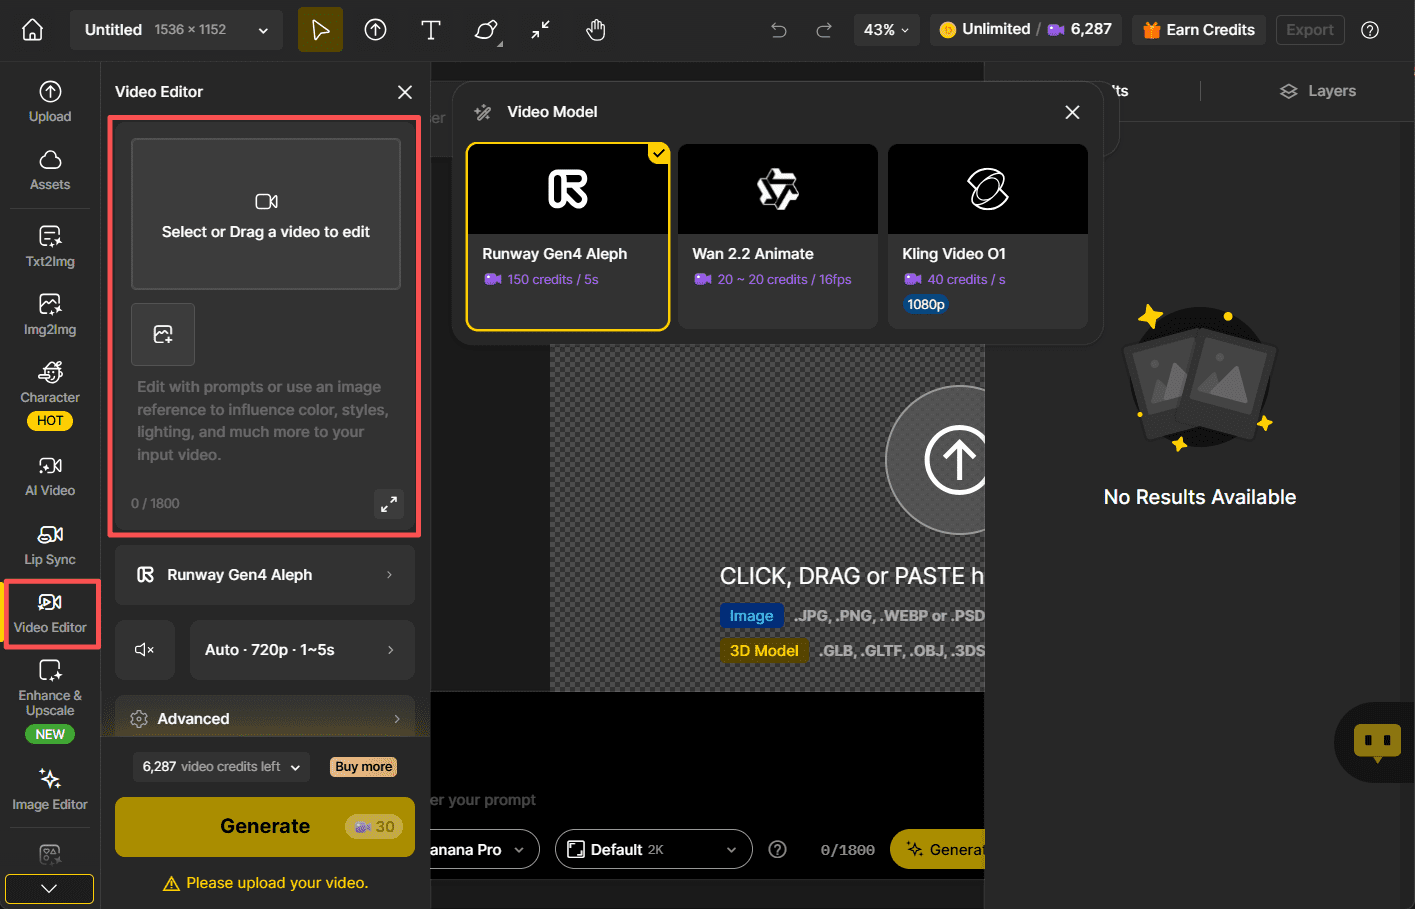Open the Lip Sync tool from the sidebar
Viewport: 1415px width, 909px height.
(49, 543)
